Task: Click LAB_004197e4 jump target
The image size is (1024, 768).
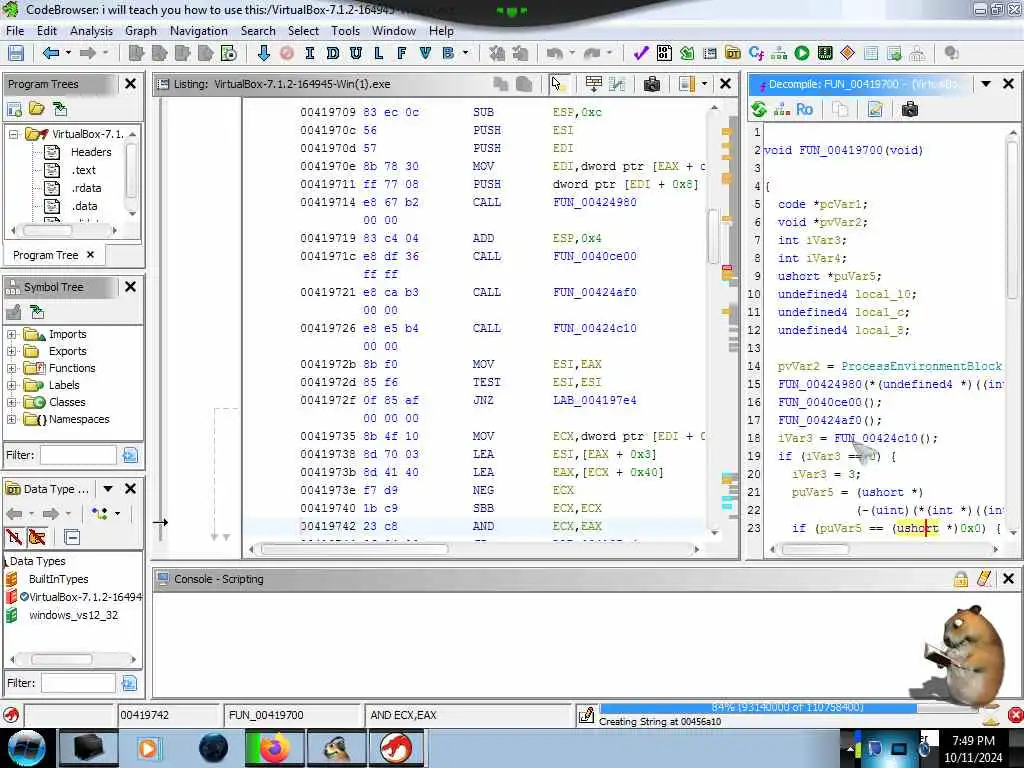Action: tap(594, 400)
